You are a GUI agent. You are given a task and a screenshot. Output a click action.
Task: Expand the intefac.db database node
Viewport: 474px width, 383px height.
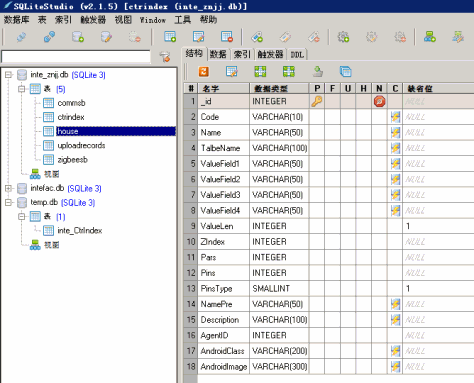[x=8, y=188]
